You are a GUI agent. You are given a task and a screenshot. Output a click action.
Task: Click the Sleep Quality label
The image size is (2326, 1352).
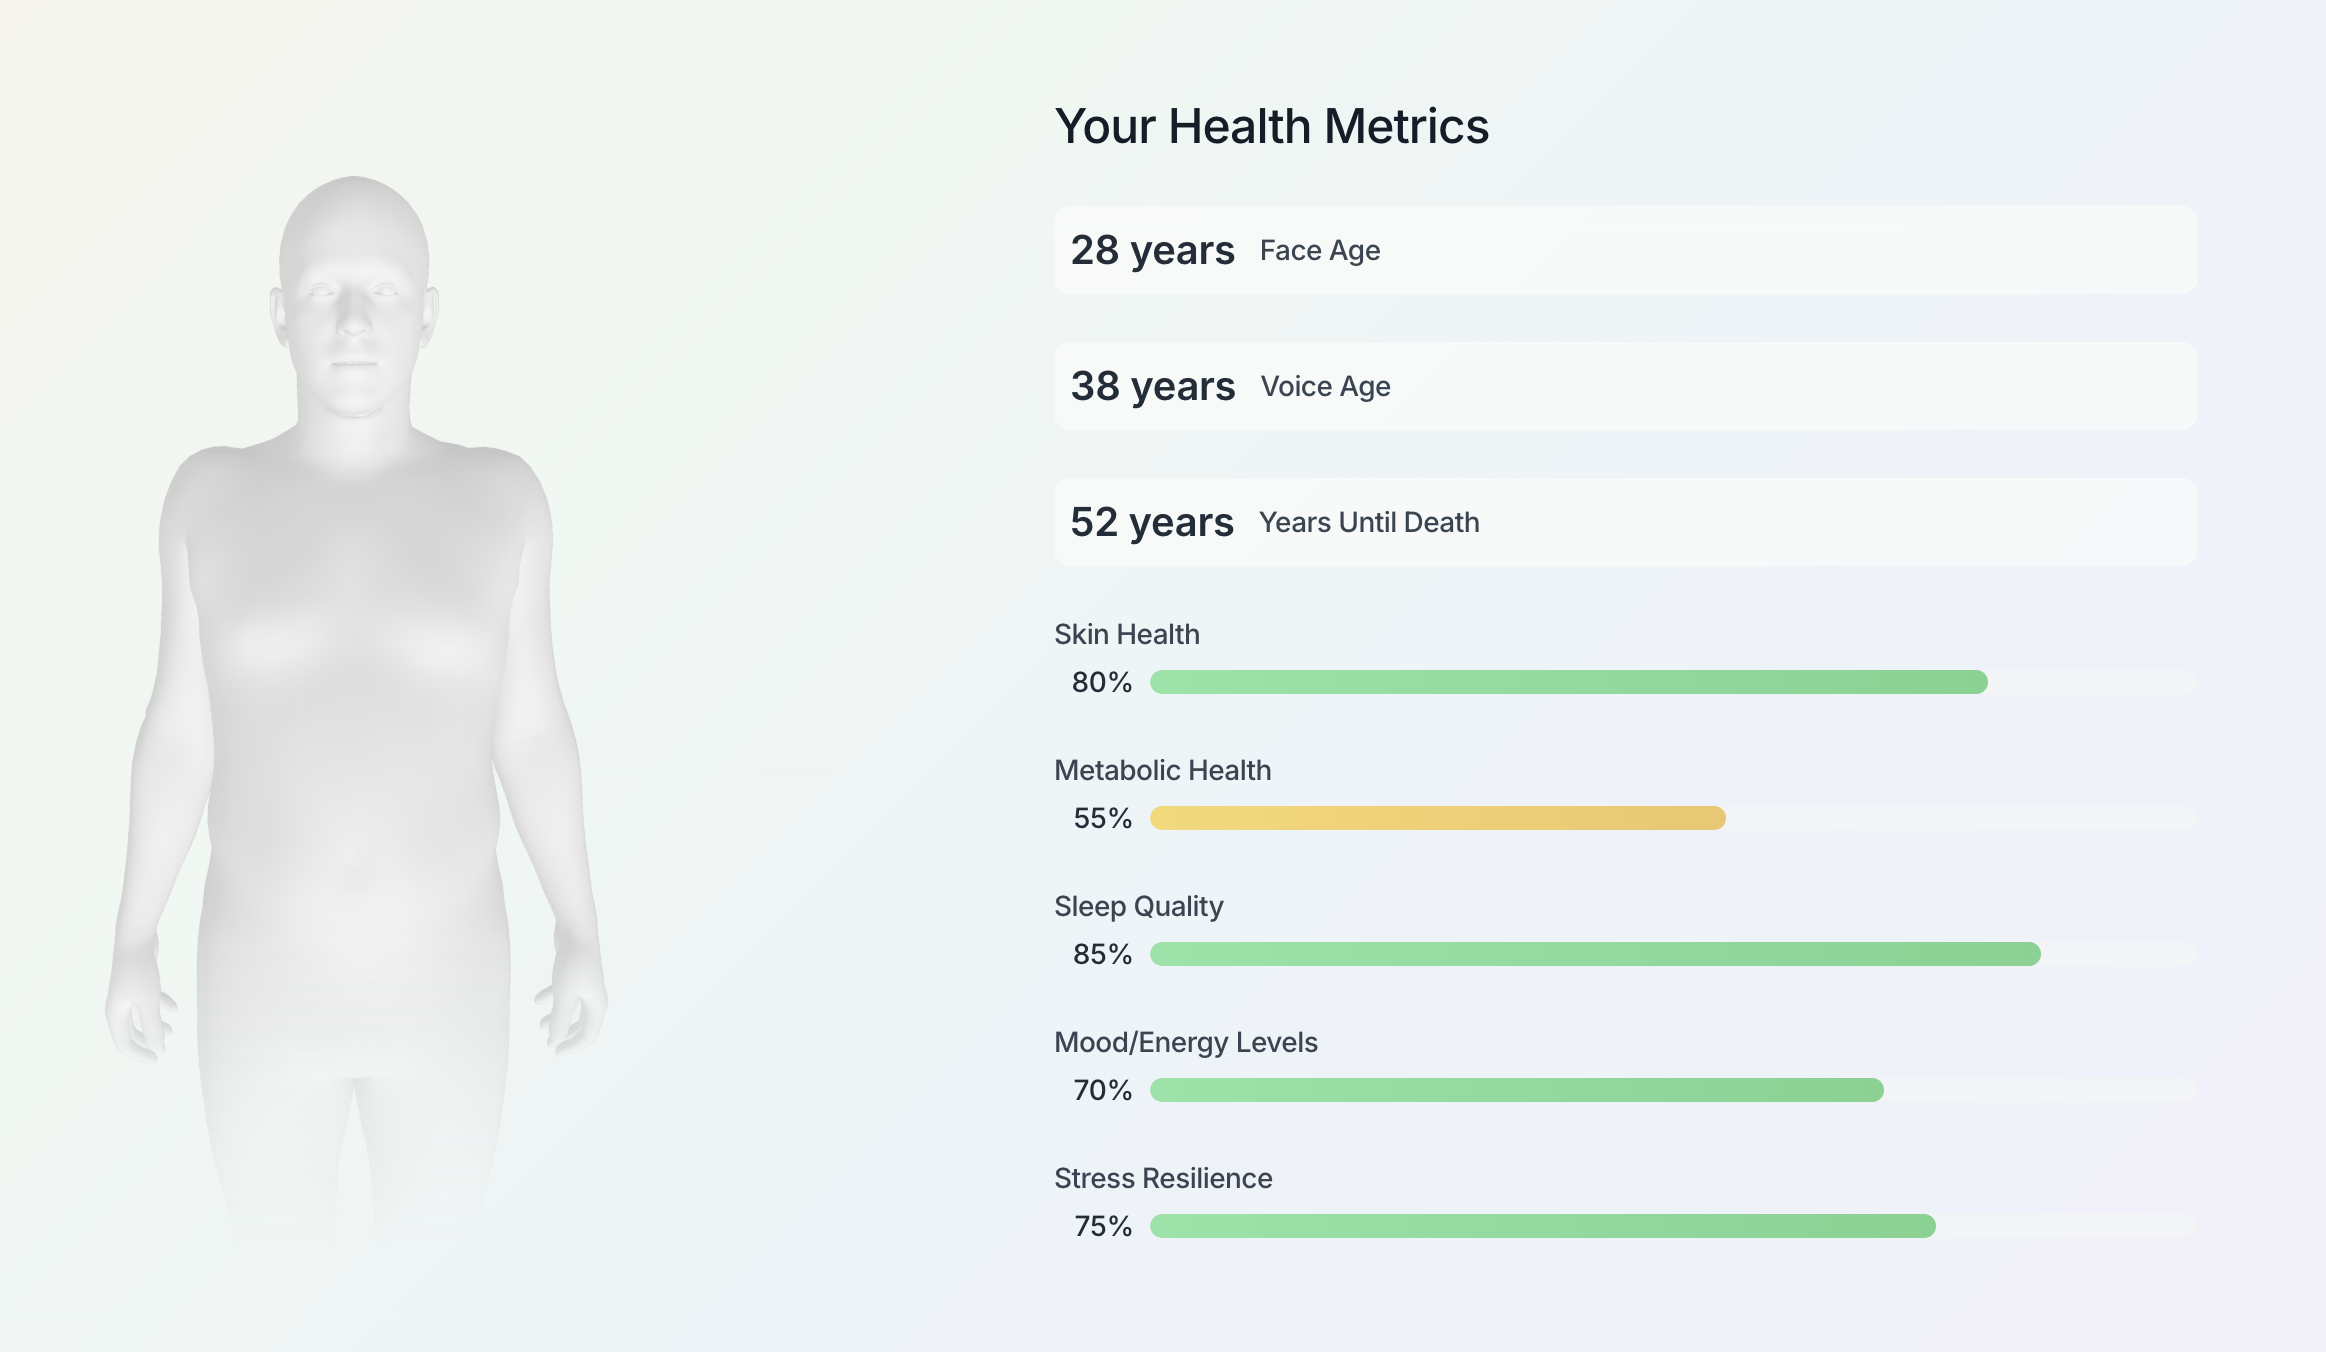[x=1138, y=907]
